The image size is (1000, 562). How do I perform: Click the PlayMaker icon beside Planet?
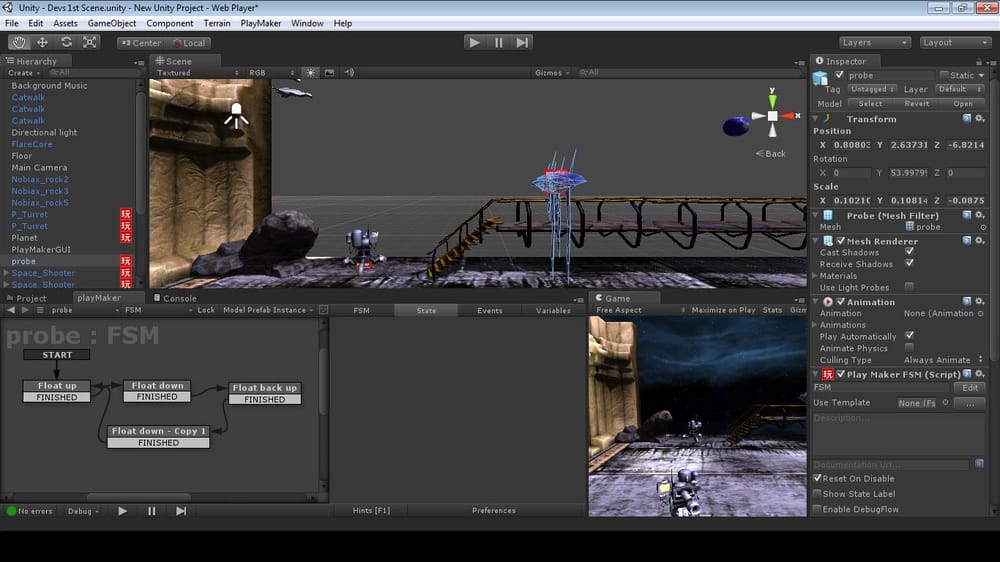tap(126, 237)
